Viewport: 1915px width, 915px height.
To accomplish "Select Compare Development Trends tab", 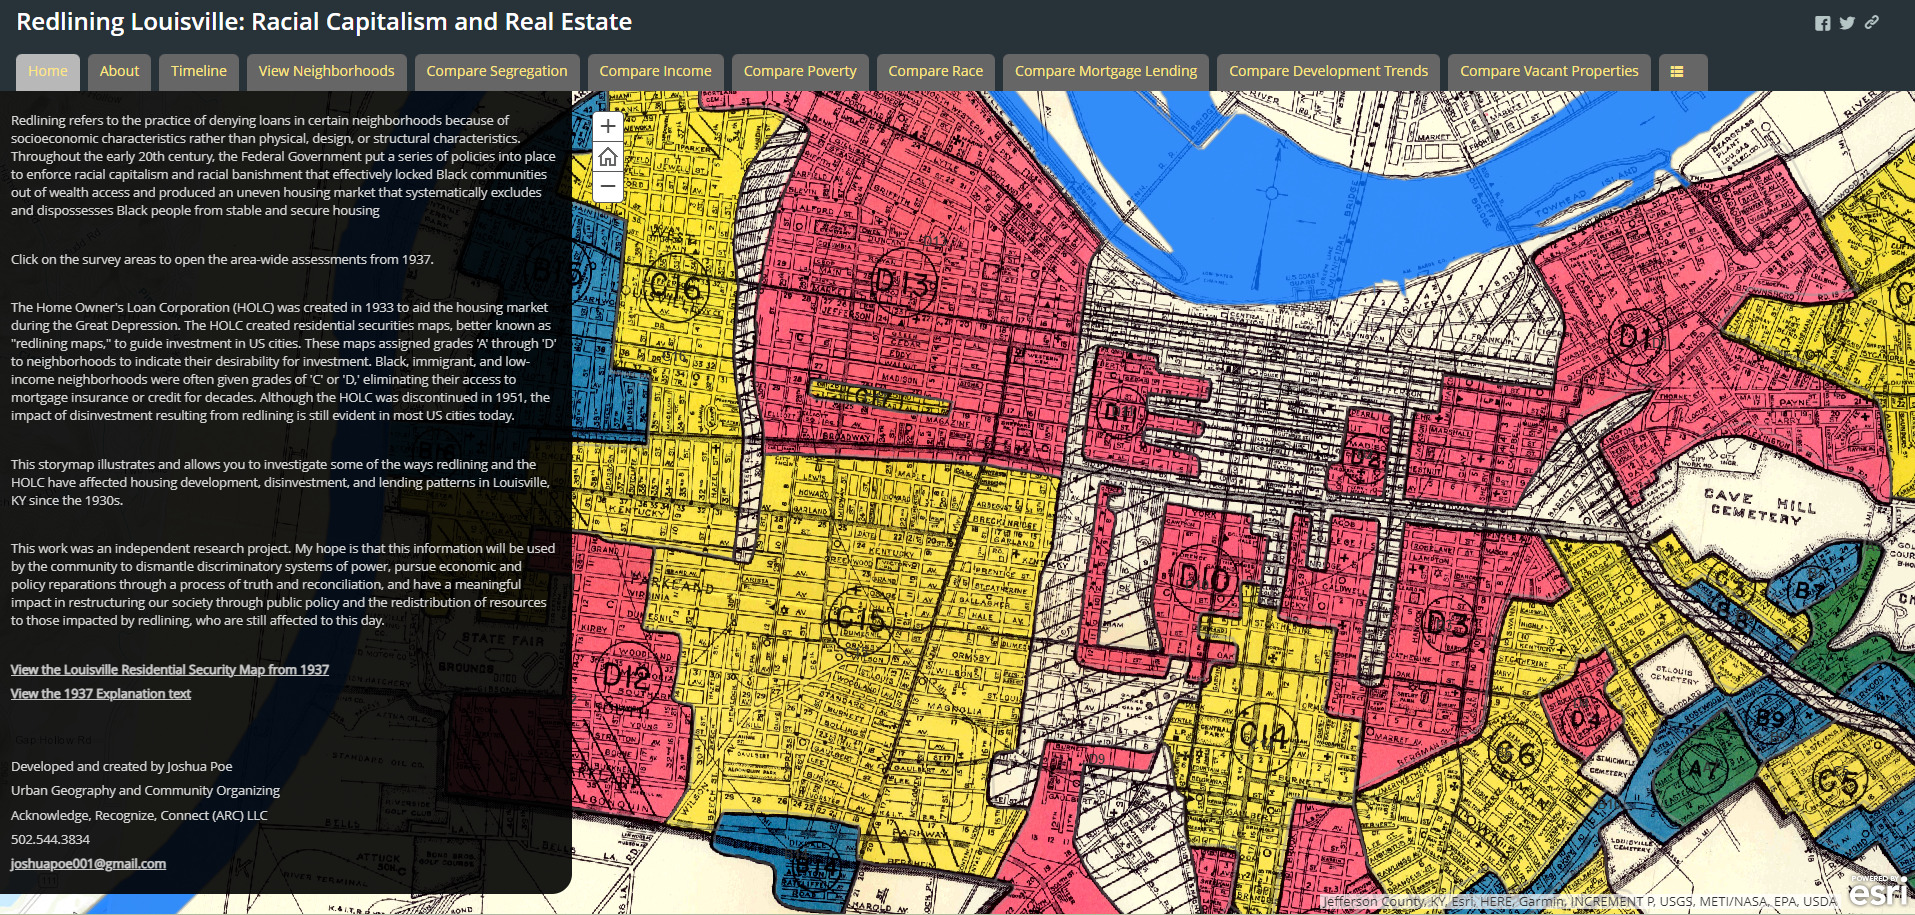I will pos(1328,71).
